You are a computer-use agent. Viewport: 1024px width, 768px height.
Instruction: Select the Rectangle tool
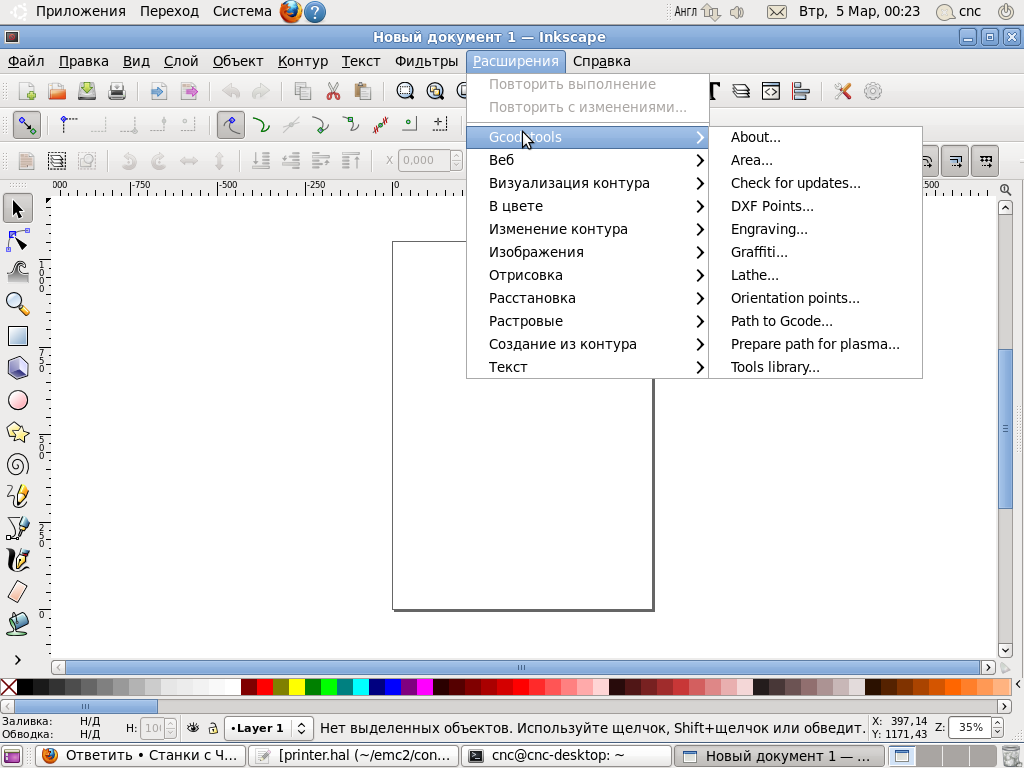(18, 336)
